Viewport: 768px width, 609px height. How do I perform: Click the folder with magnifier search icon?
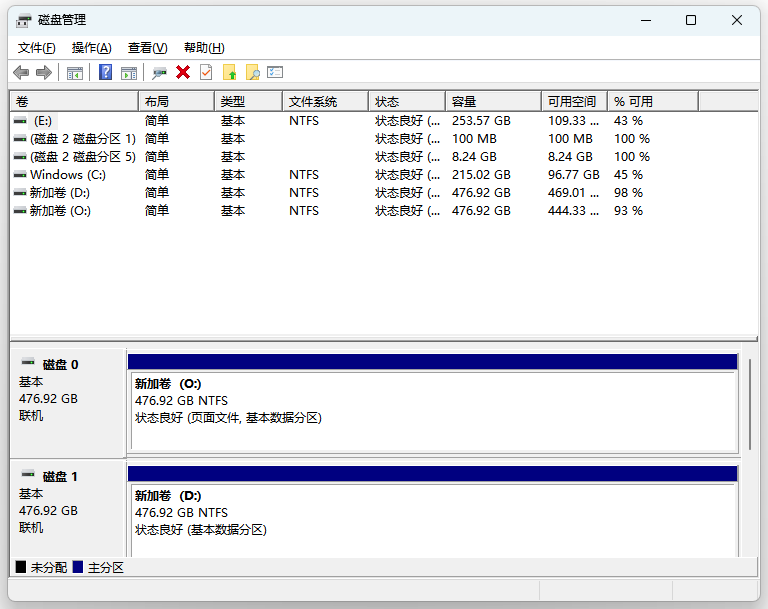[x=253, y=73]
